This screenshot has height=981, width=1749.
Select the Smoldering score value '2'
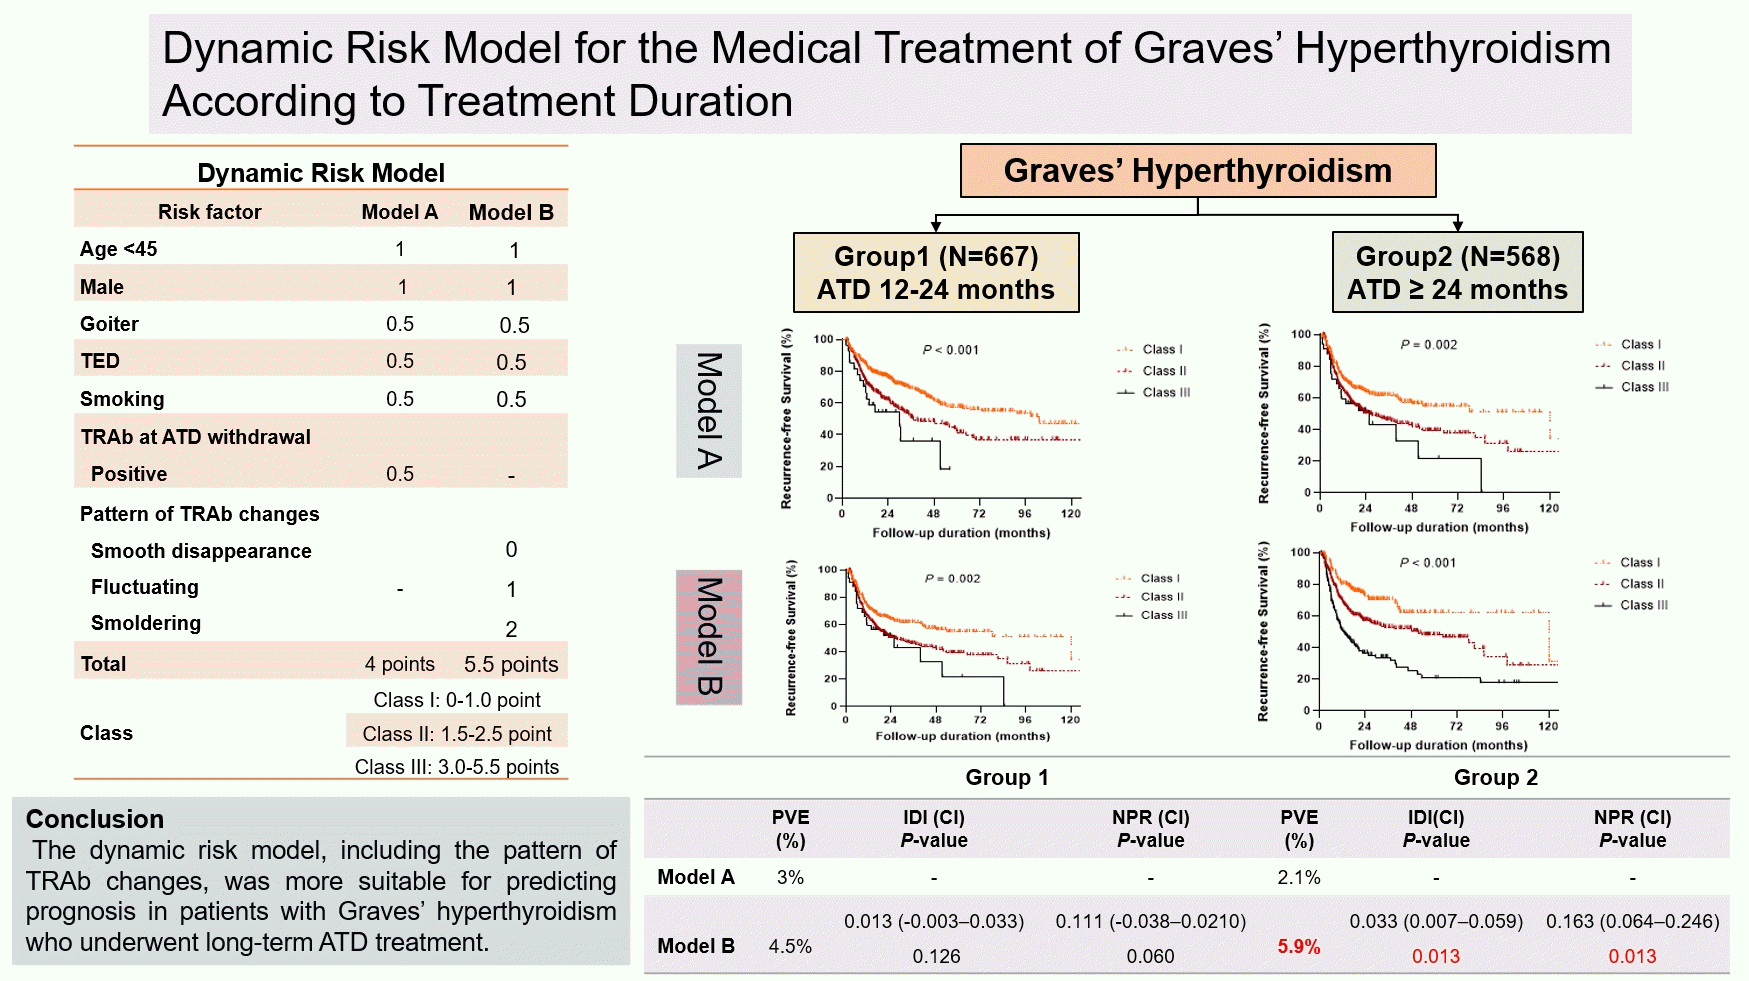click(x=511, y=629)
